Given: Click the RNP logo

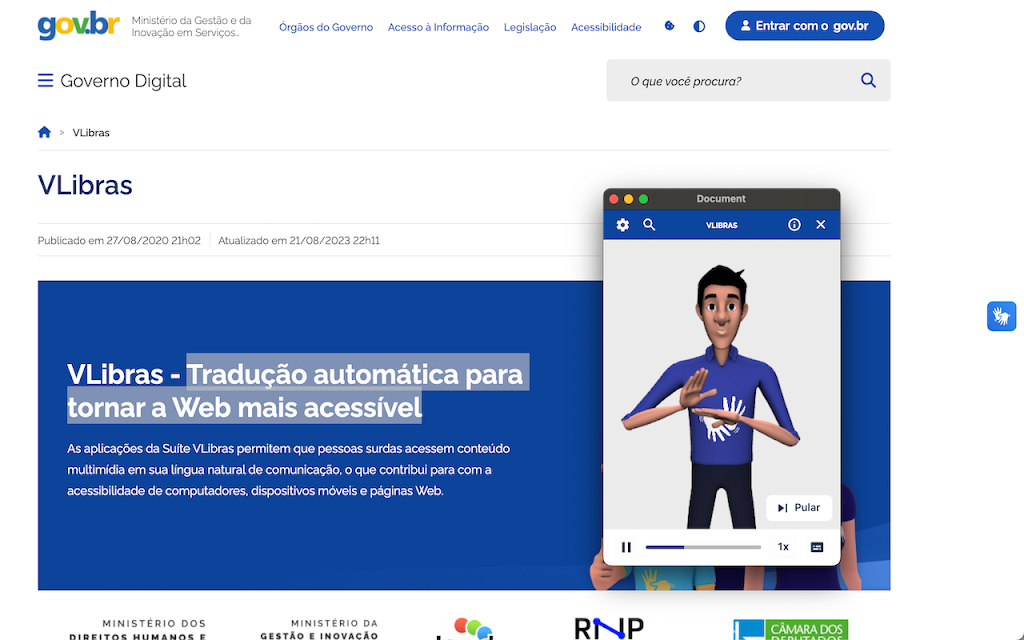Looking at the screenshot, I should pos(609,628).
